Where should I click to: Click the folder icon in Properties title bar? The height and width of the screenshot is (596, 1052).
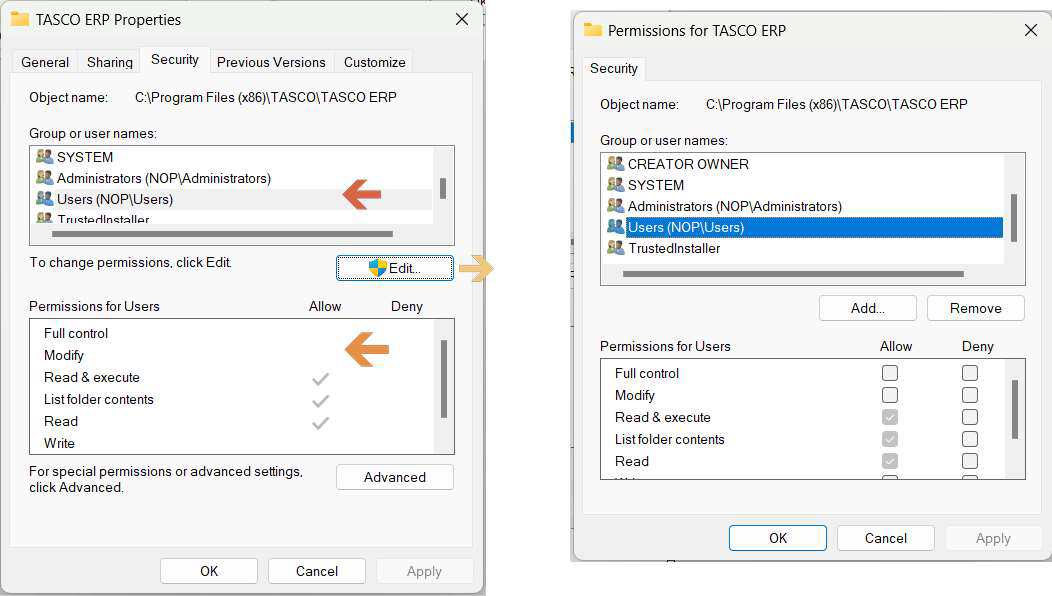click(20, 19)
